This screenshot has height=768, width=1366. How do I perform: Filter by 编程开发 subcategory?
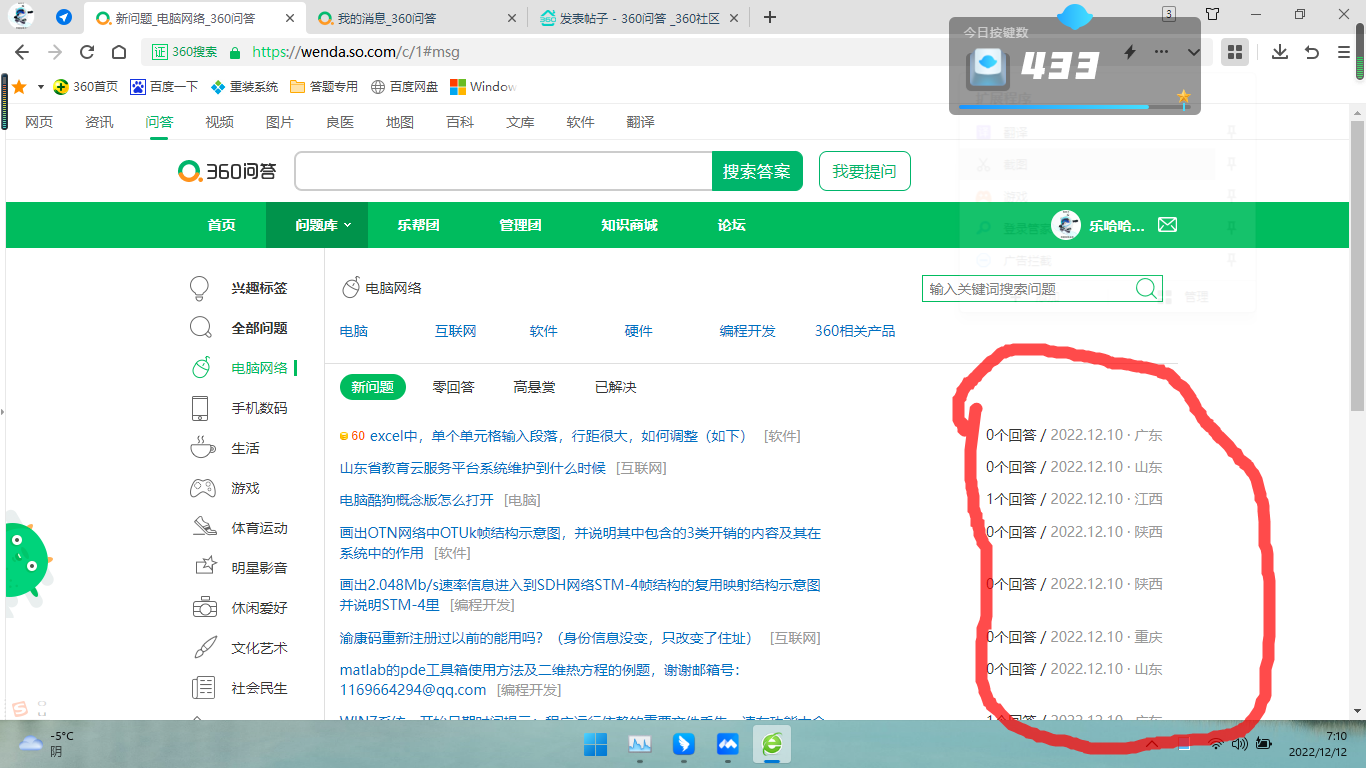(x=748, y=331)
